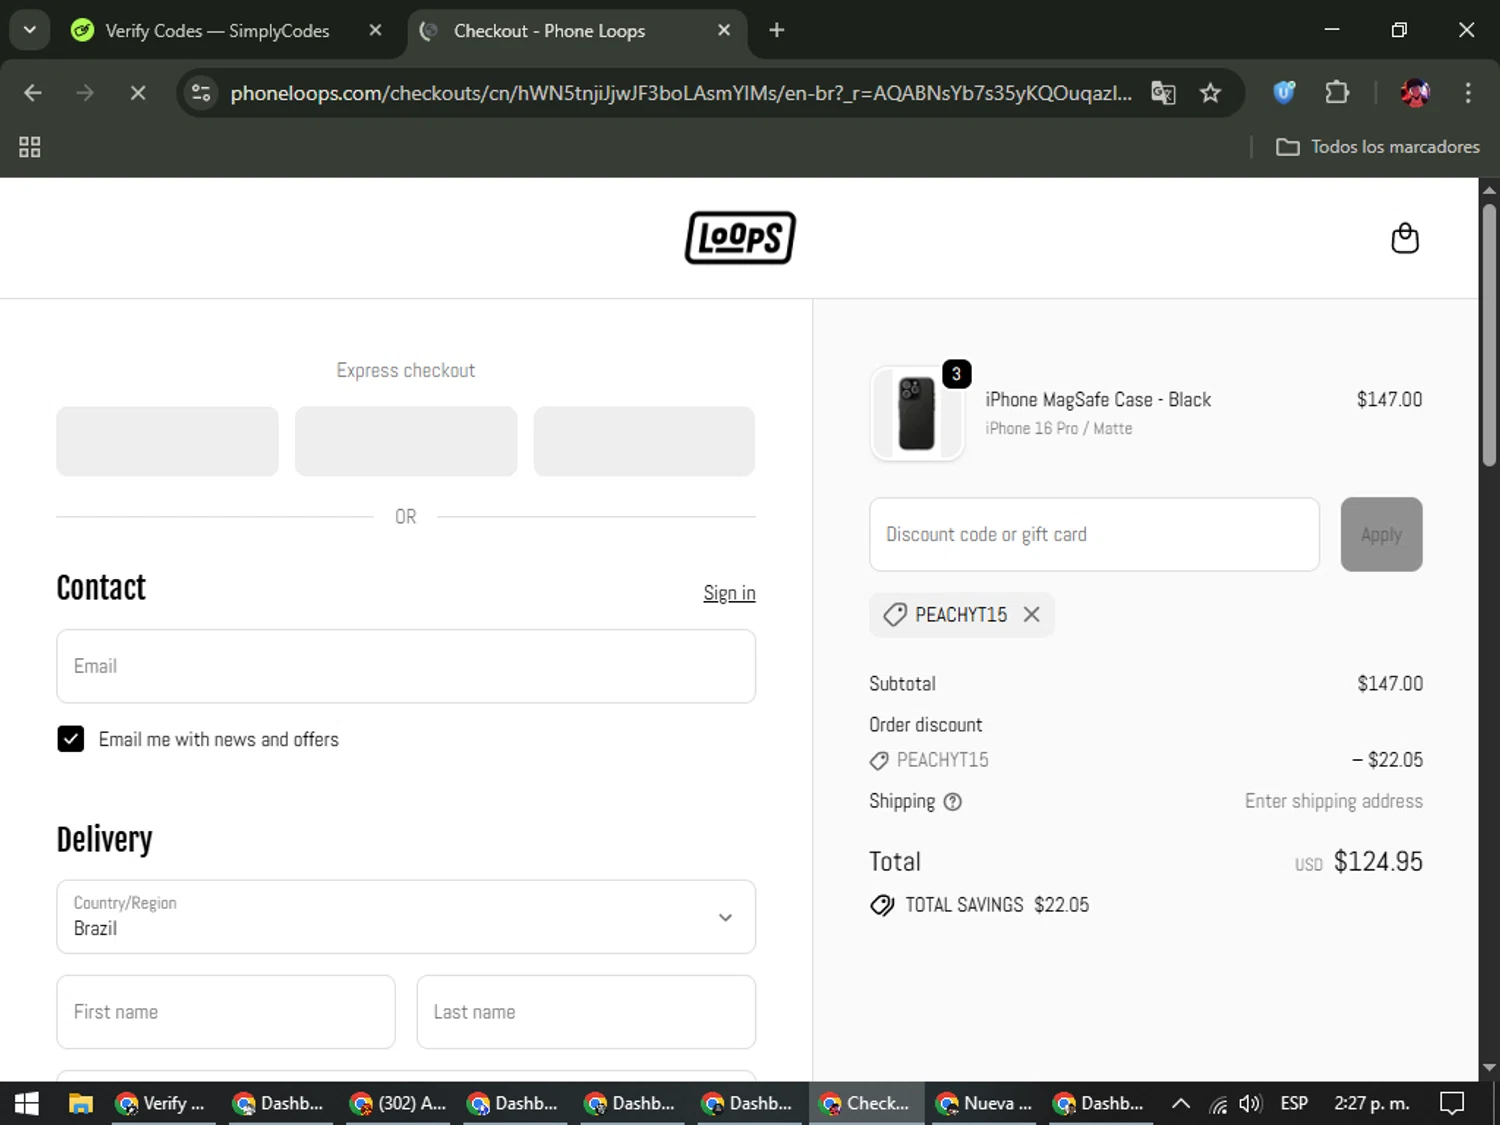Change the ESP input language
1500x1125 pixels.
(x=1294, y=1103)
